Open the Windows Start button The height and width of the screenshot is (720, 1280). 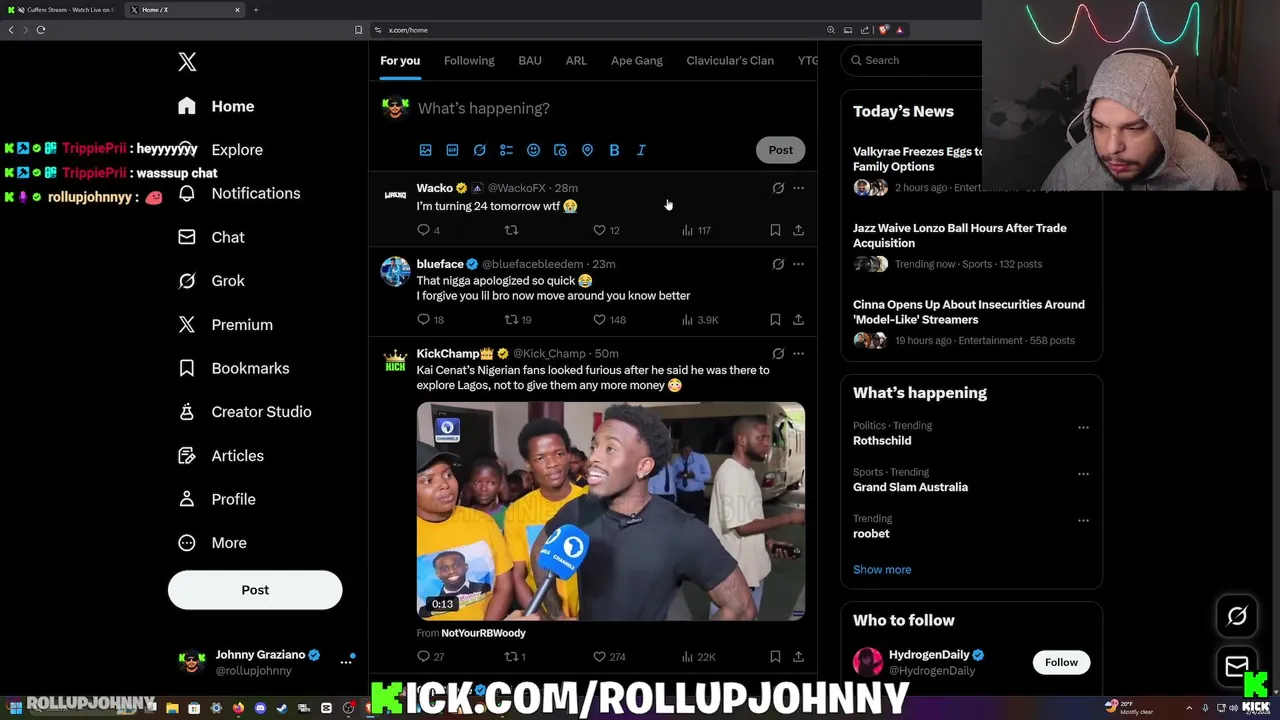pos(15,708)
